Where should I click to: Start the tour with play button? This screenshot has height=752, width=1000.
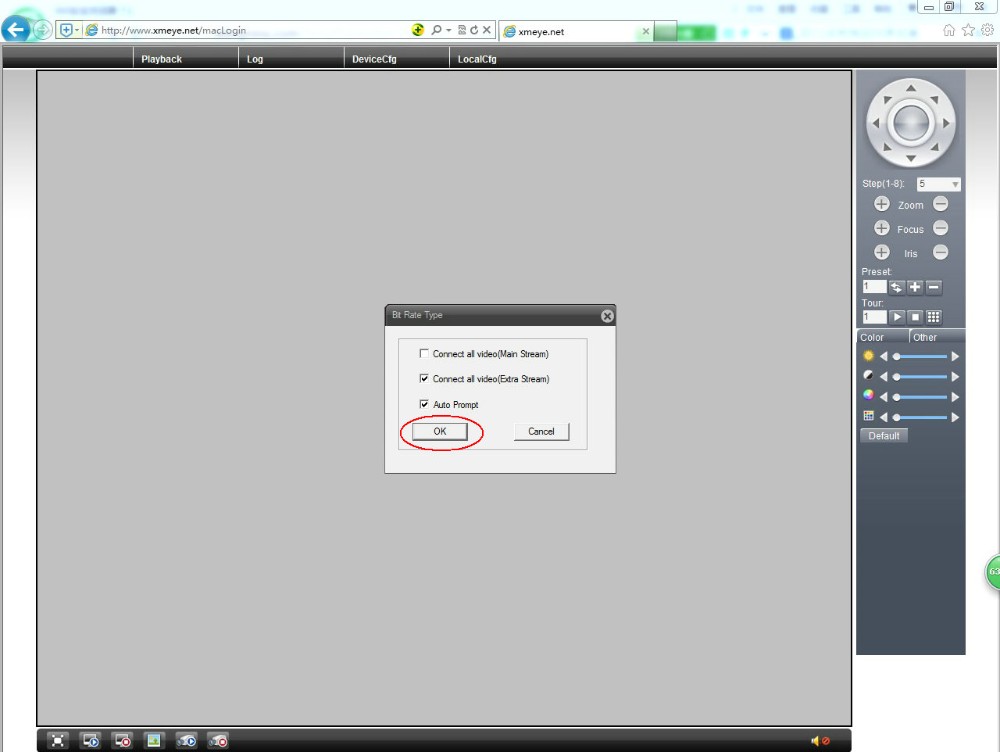pyautogui.click(x=897, y=317)
